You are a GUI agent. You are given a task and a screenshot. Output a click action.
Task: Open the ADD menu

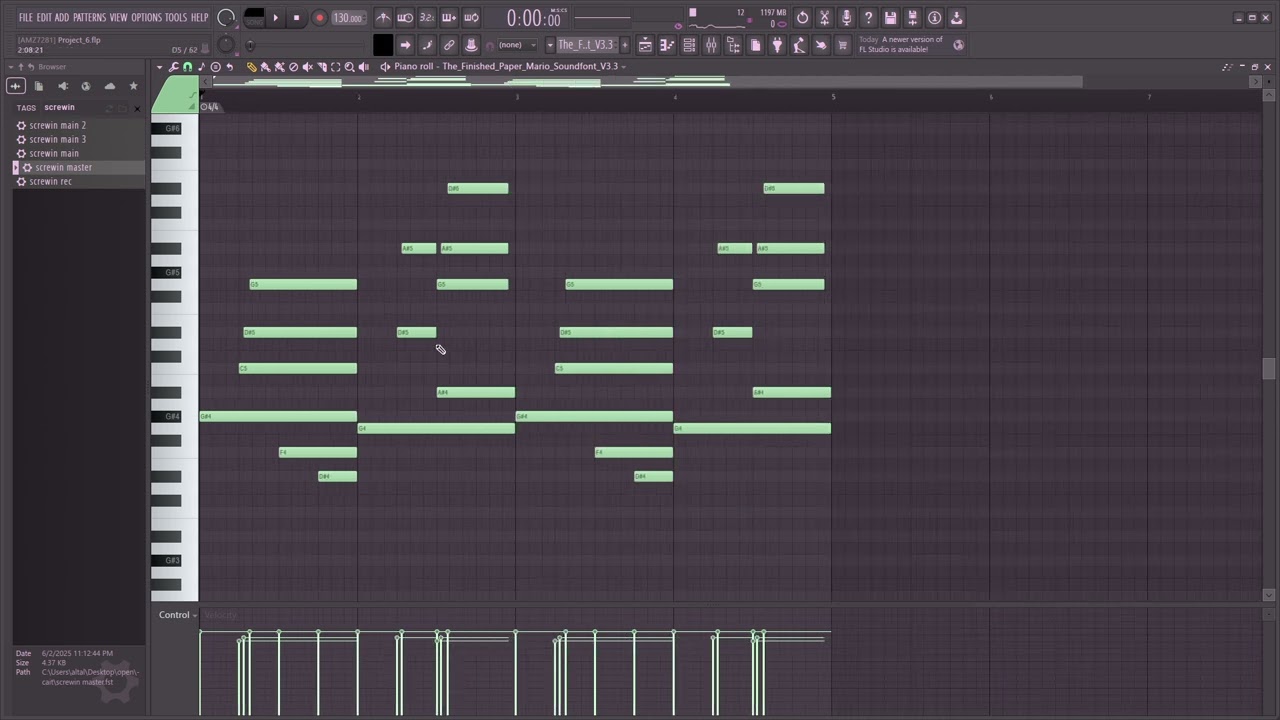pos(62,17)
